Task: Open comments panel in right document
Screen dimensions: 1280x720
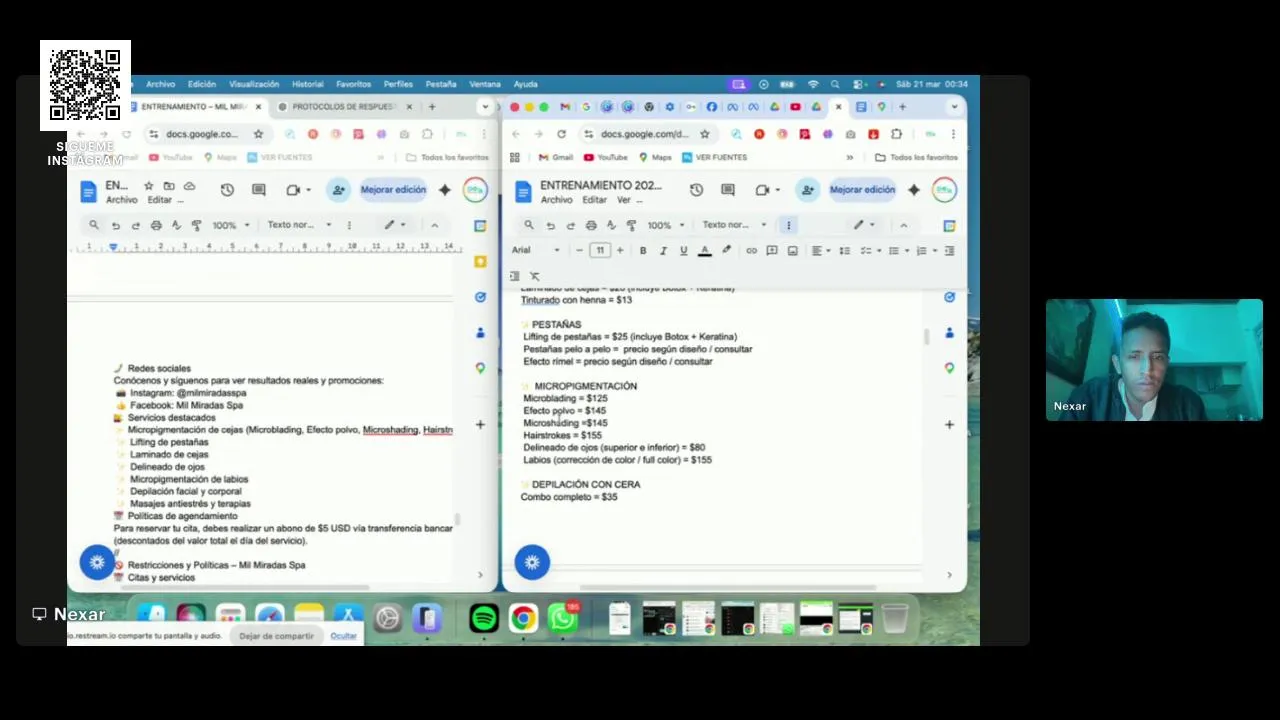Action: coord(728,190)
